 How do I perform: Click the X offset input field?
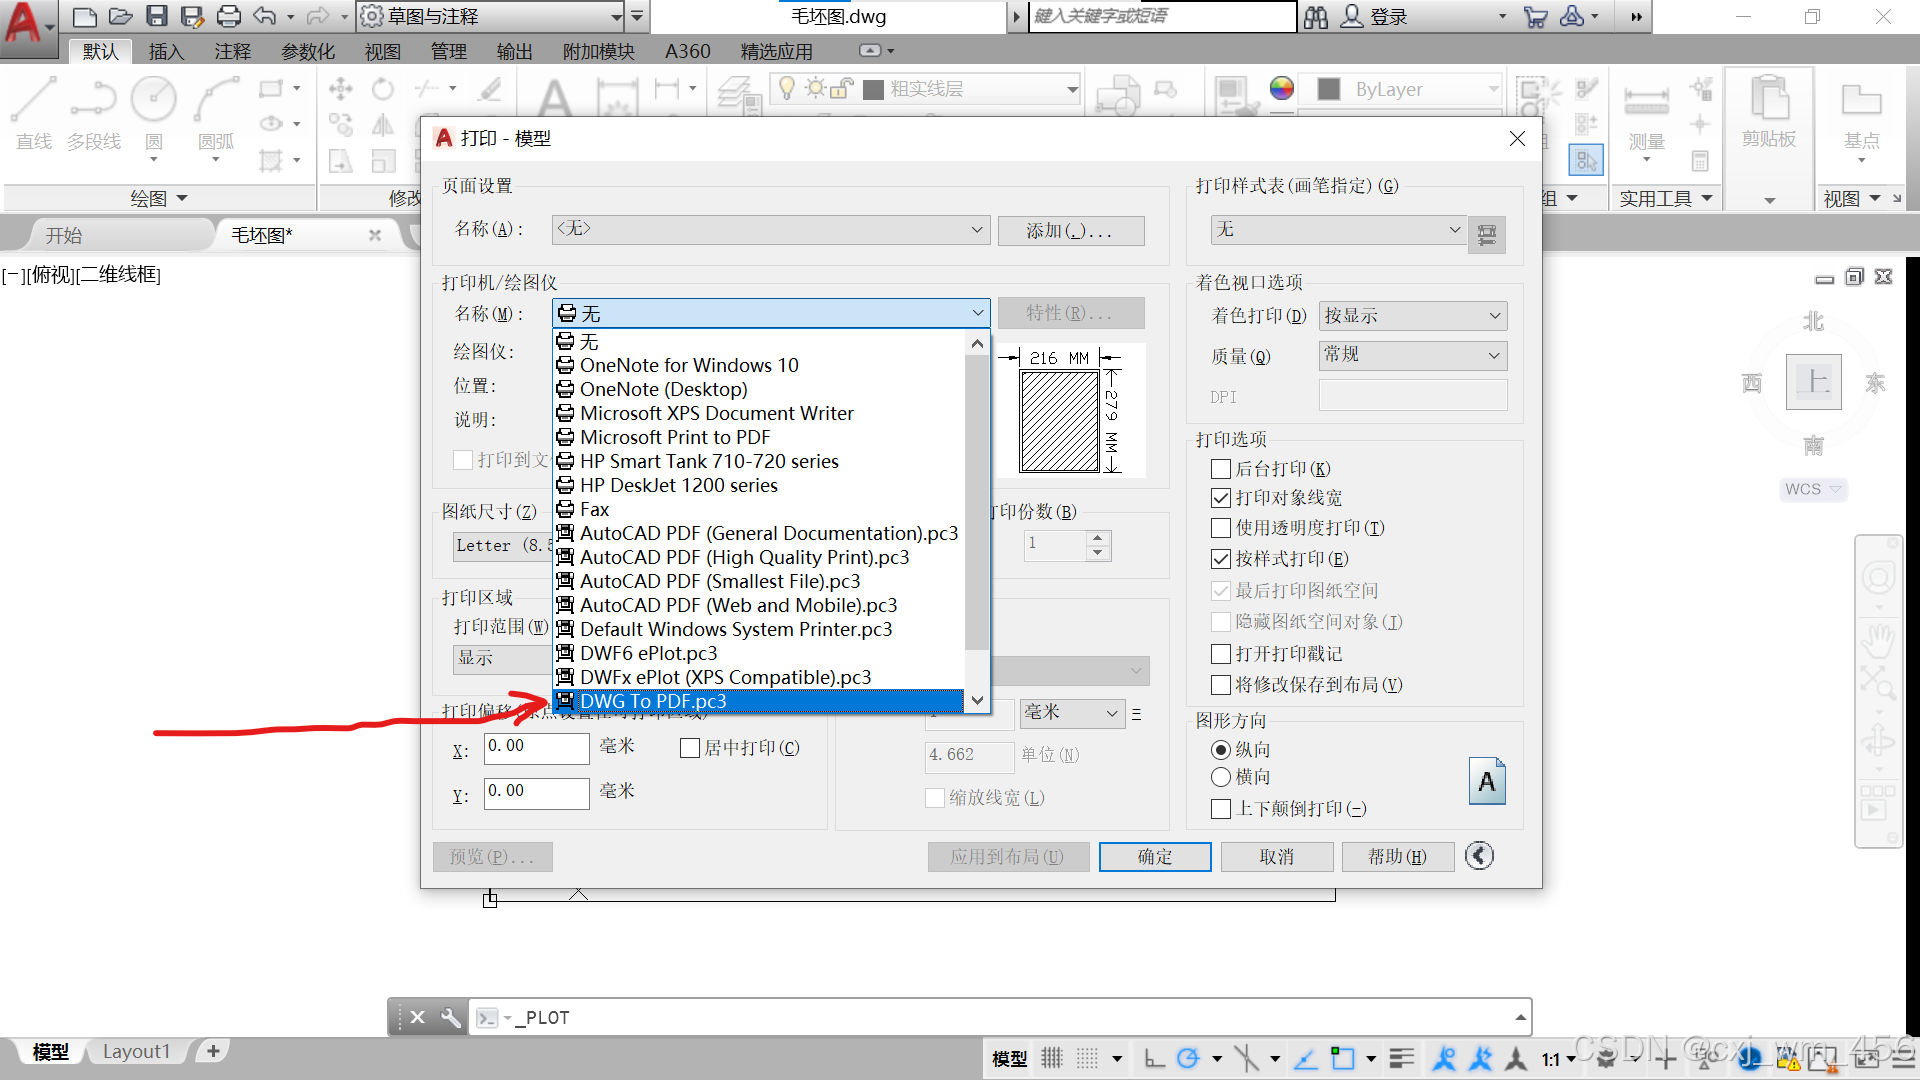point(536,748)
